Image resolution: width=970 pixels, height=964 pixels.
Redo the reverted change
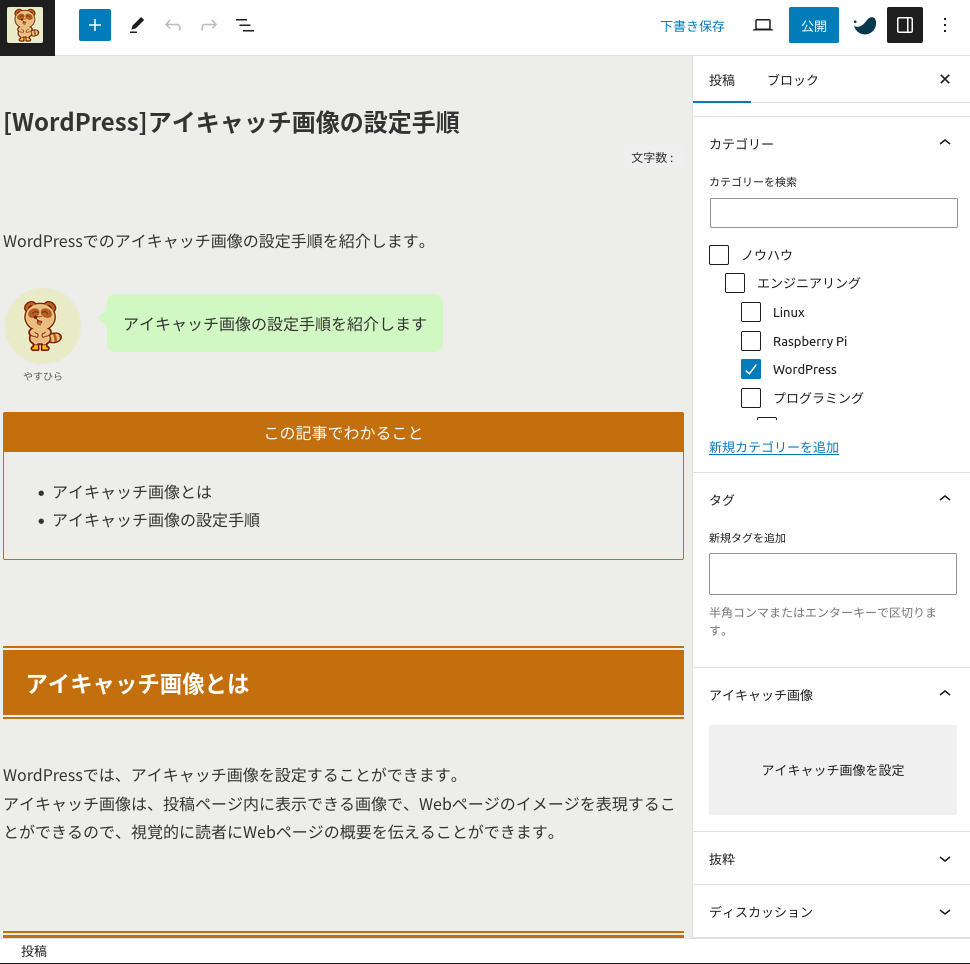(x=209, y=25)
